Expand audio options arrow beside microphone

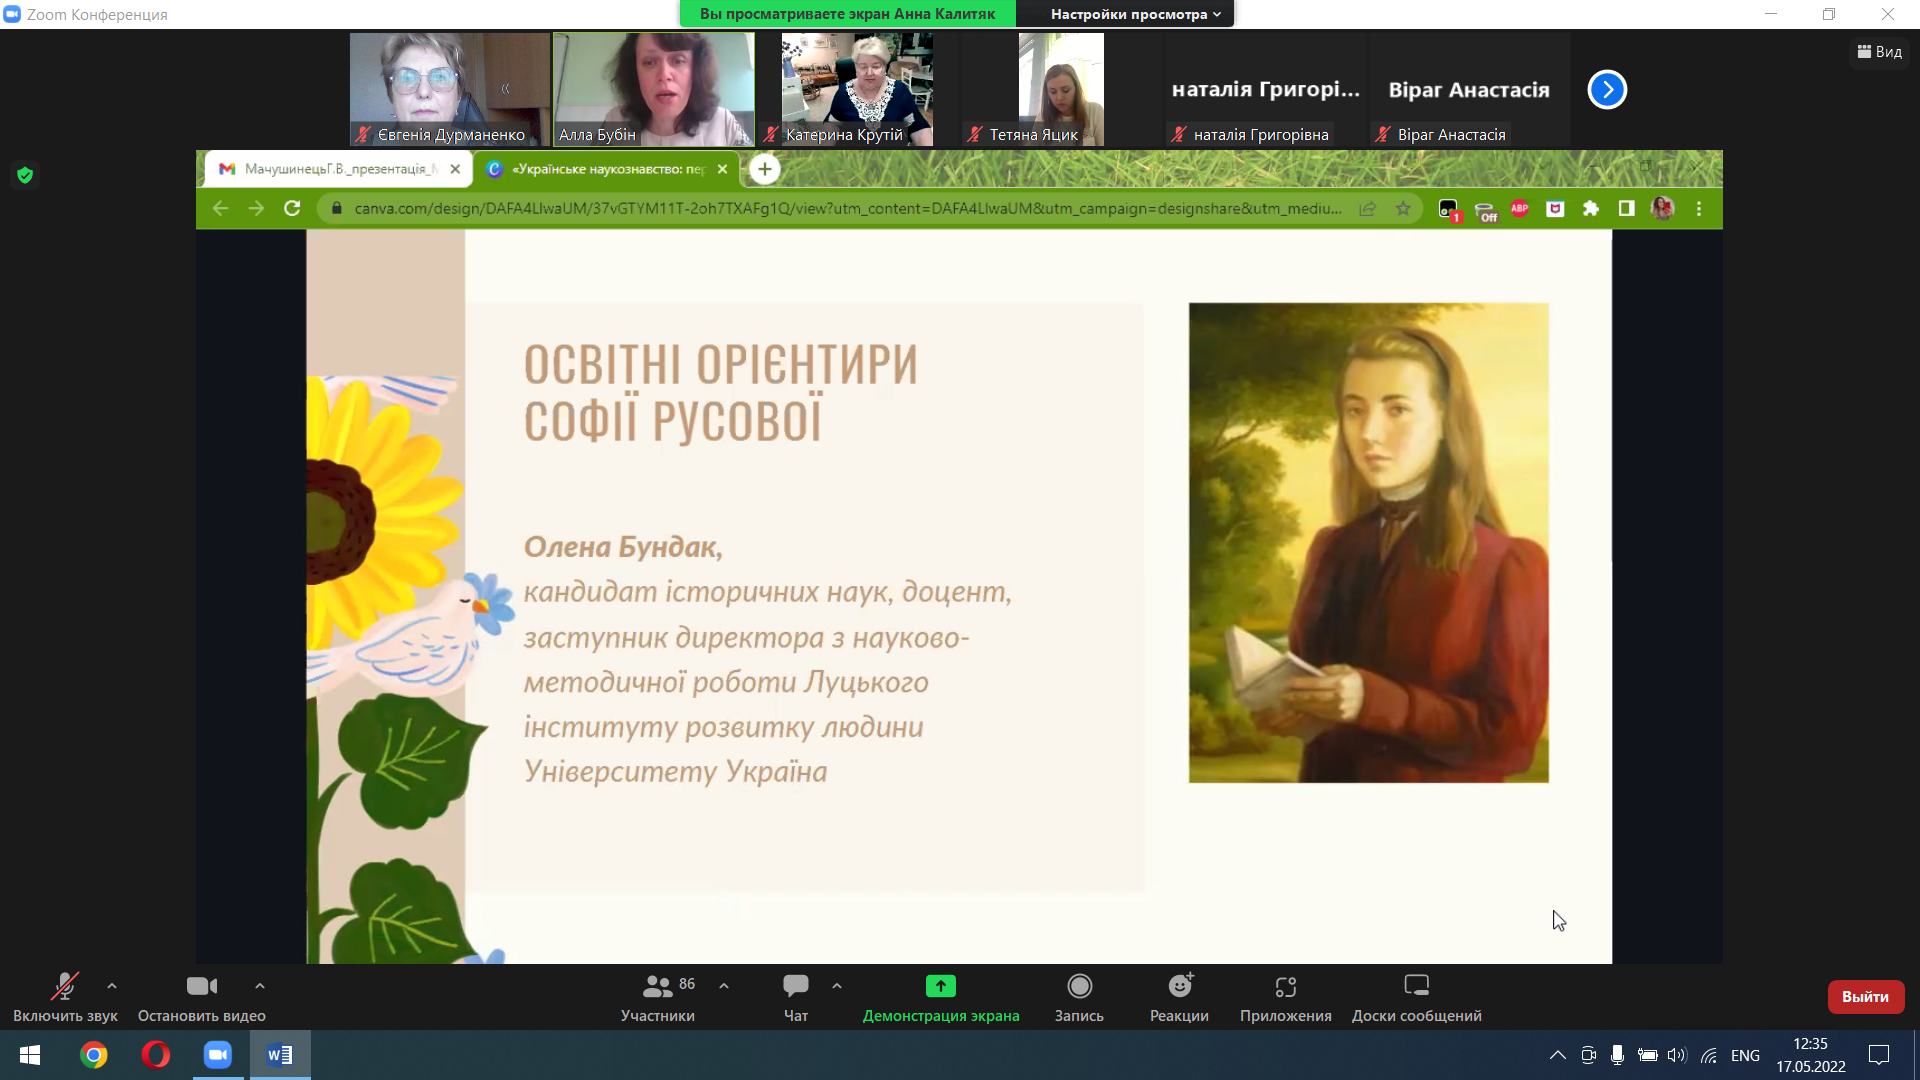click(112, 986)
